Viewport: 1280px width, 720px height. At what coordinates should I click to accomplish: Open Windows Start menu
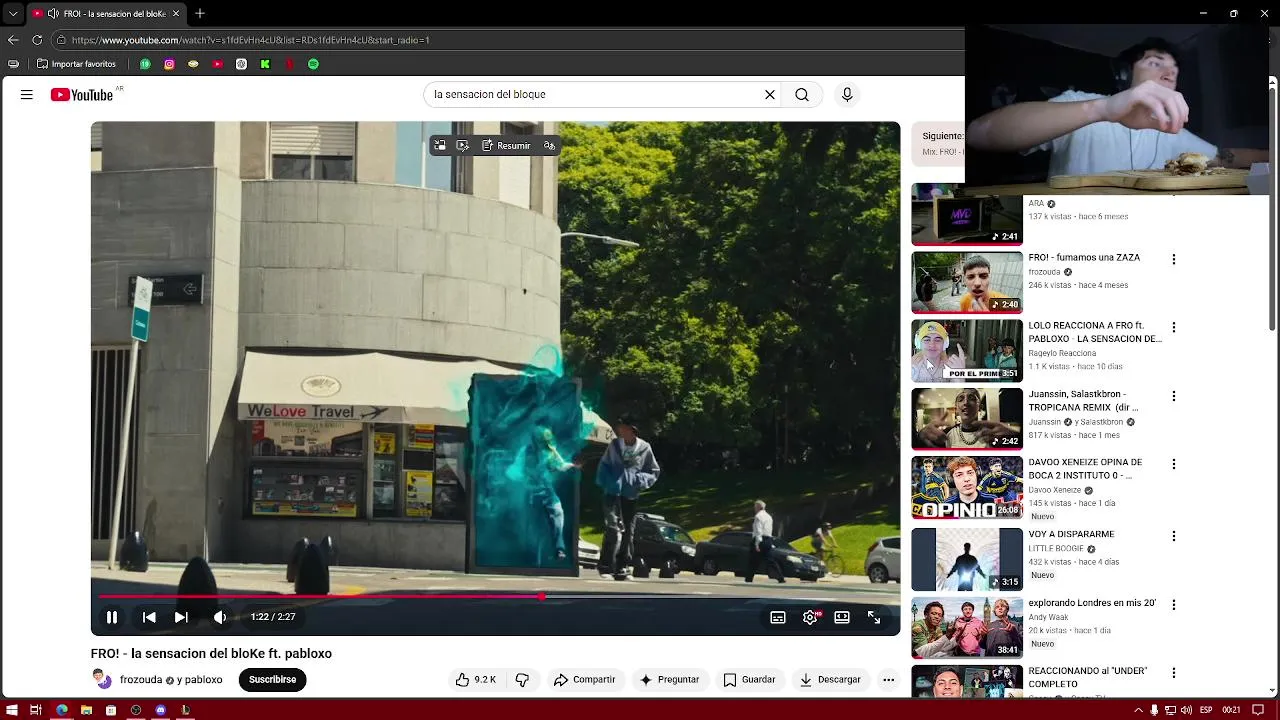point(11,710)
